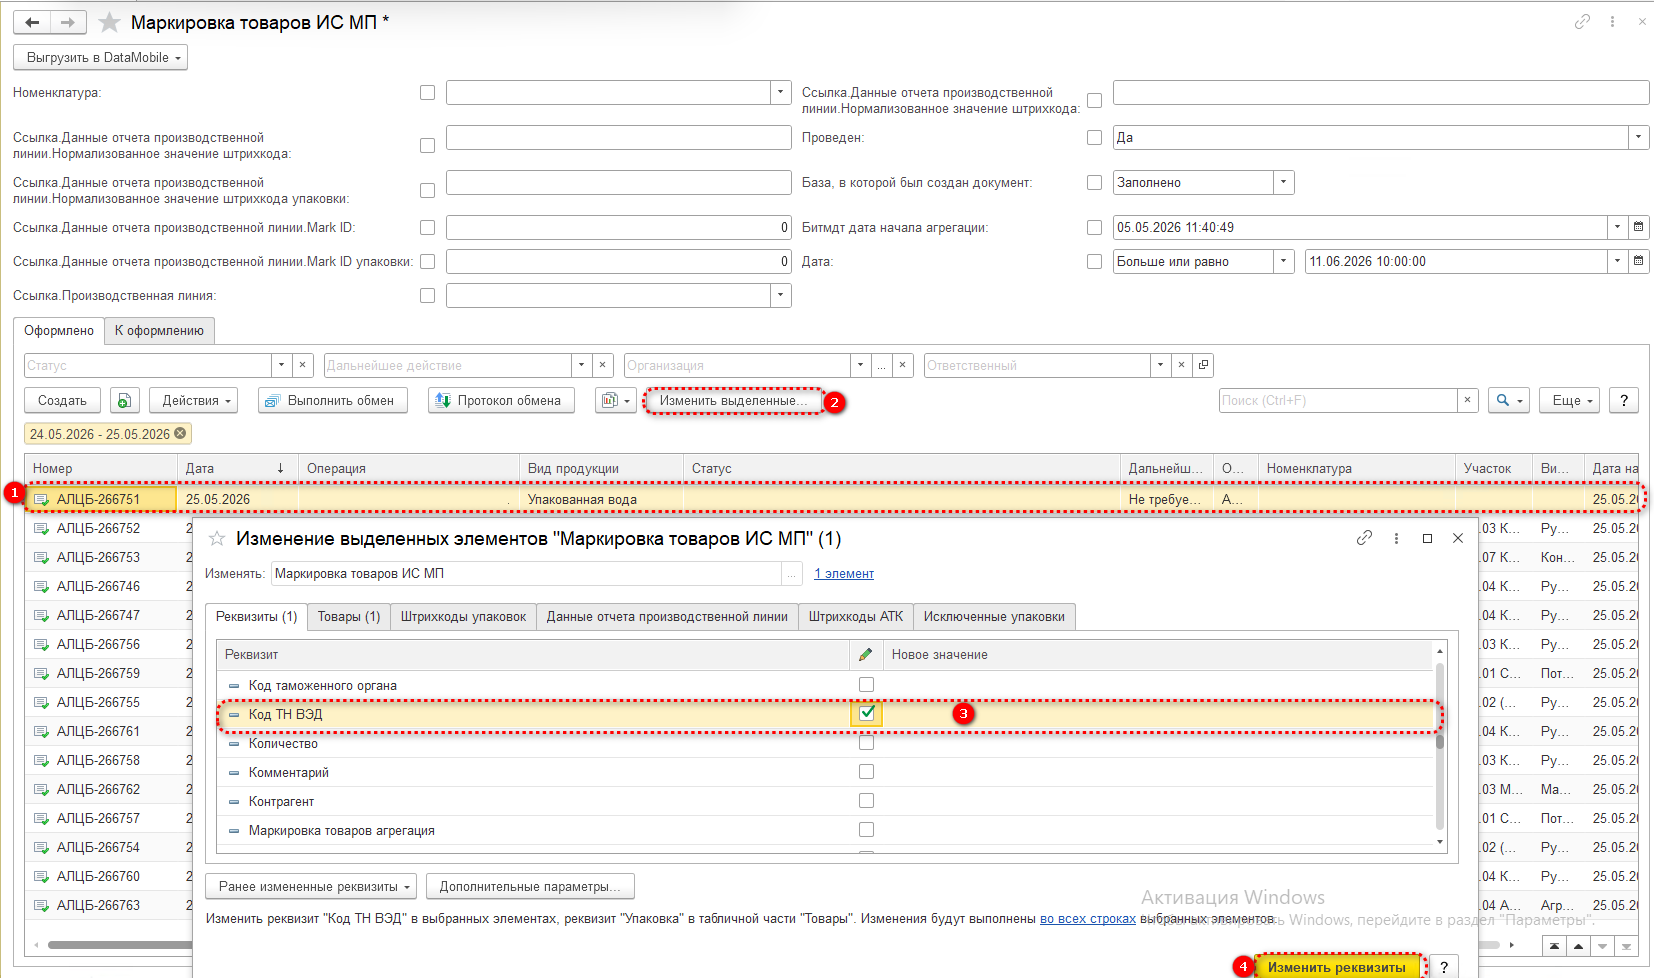Open the 1 элемент link

[x=844, y=574]
